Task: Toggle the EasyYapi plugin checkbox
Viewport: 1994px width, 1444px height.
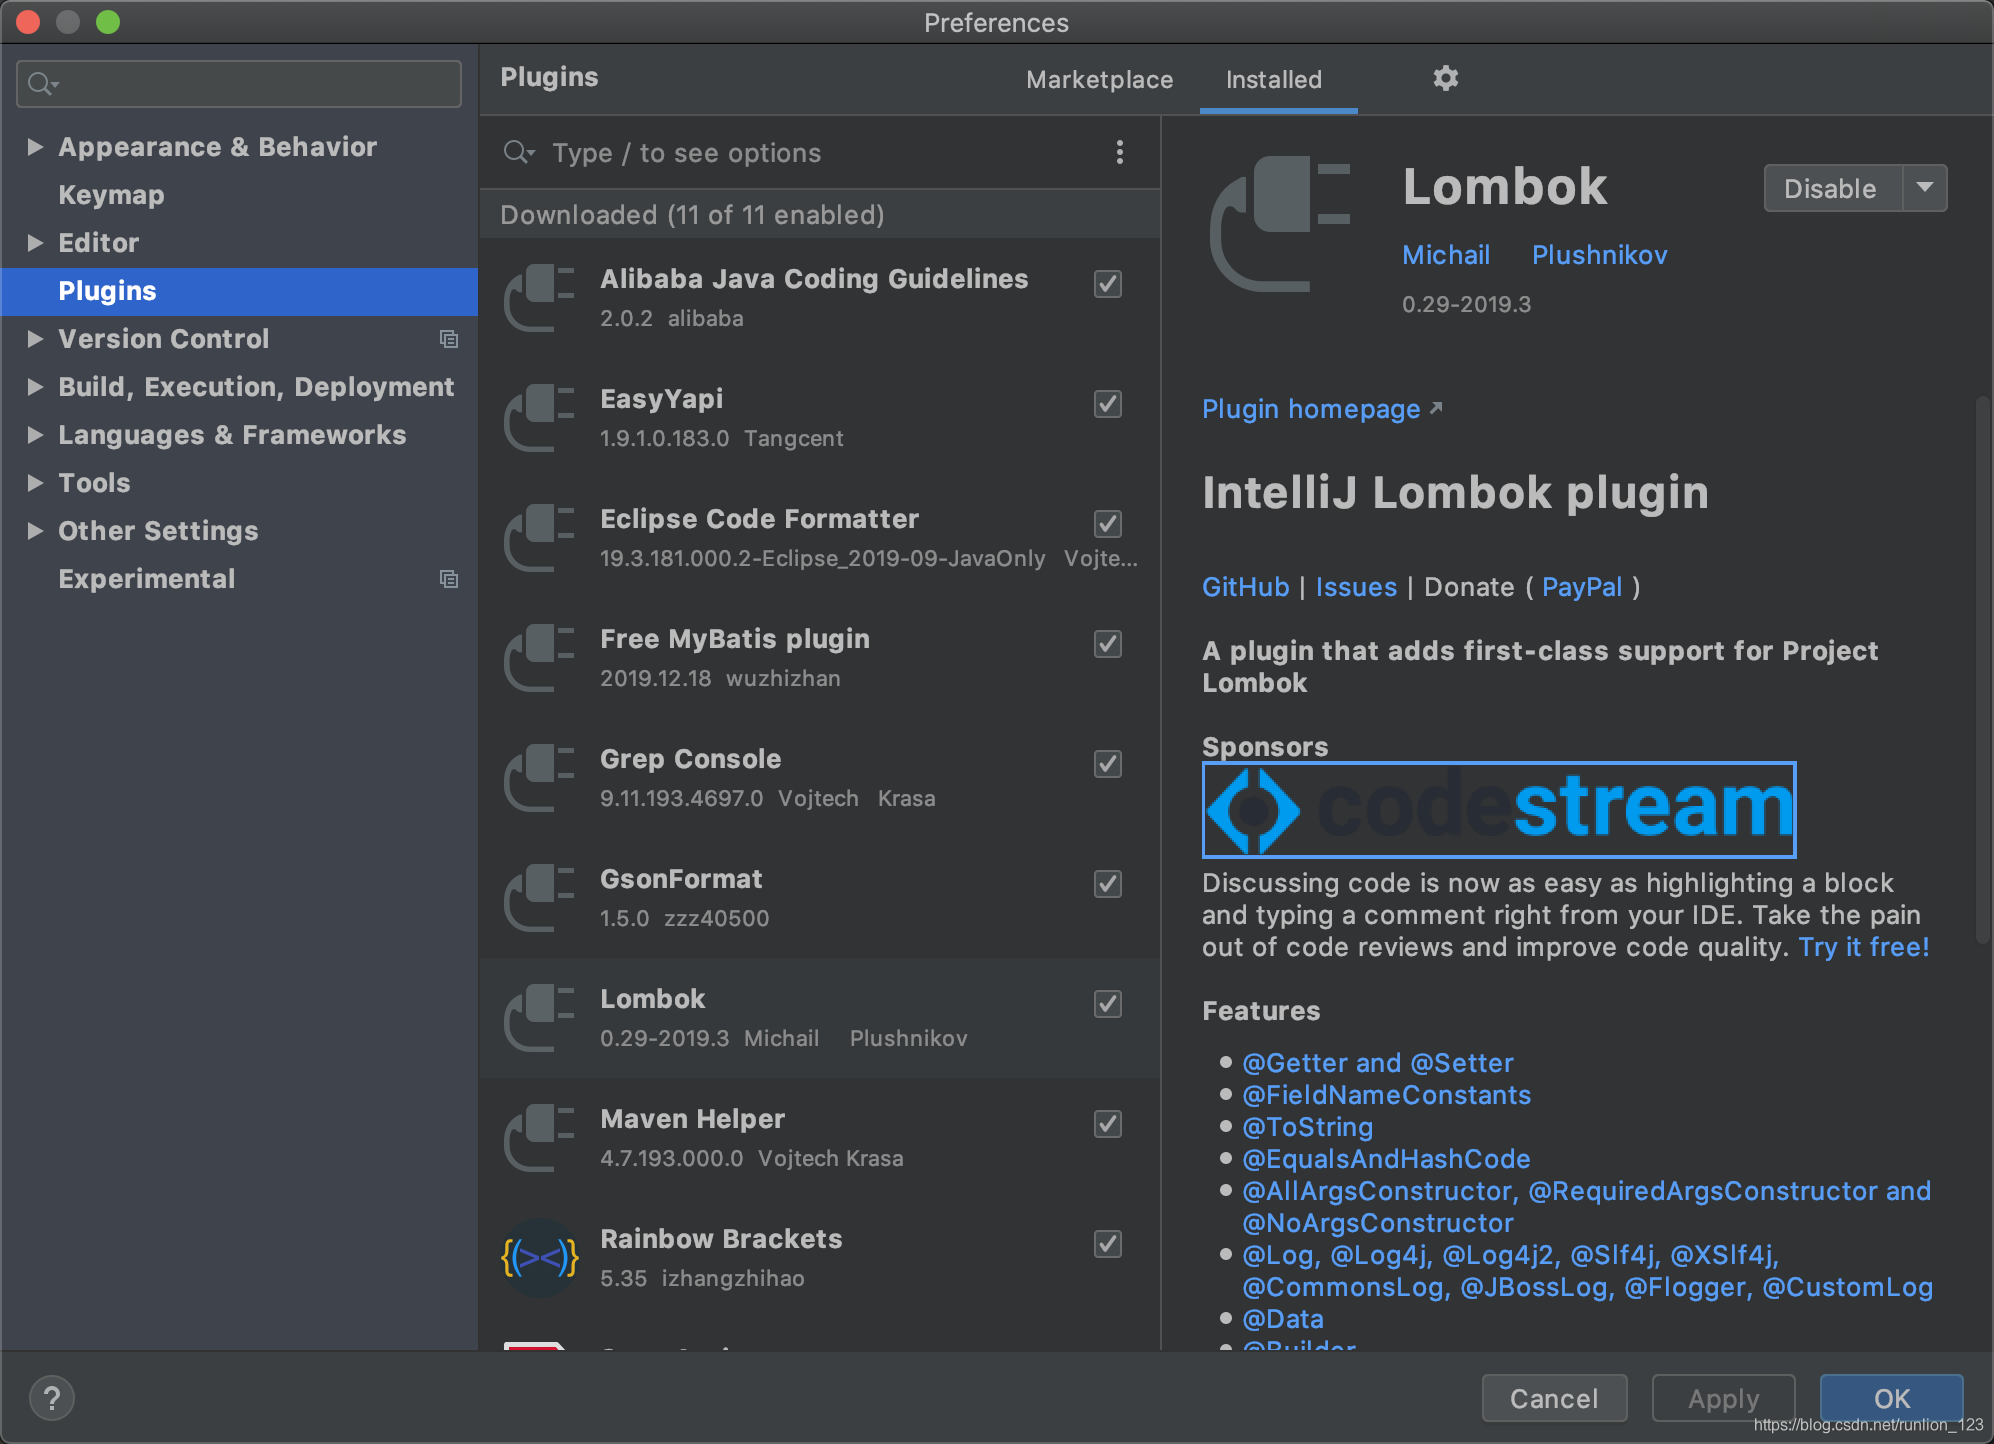Action: [x=1107, y=404]
